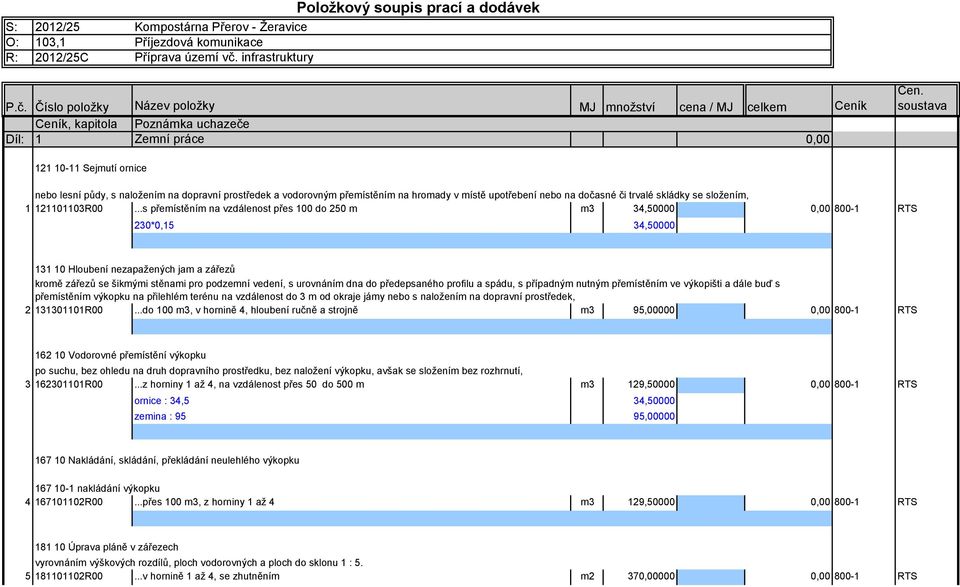Click the calculation '230*0,15'
Image resolution: width=960 pixels, height=587 pixels.
154,225
